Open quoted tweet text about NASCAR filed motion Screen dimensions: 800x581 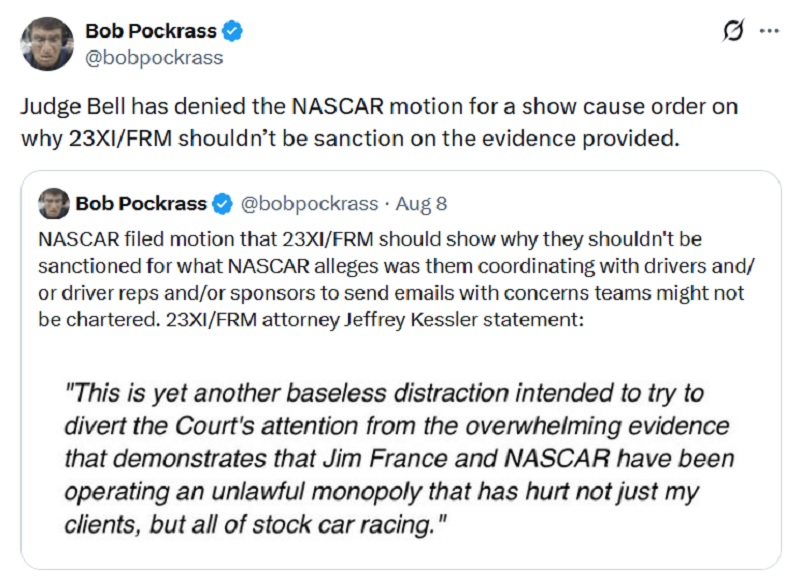tap(396, 280)
